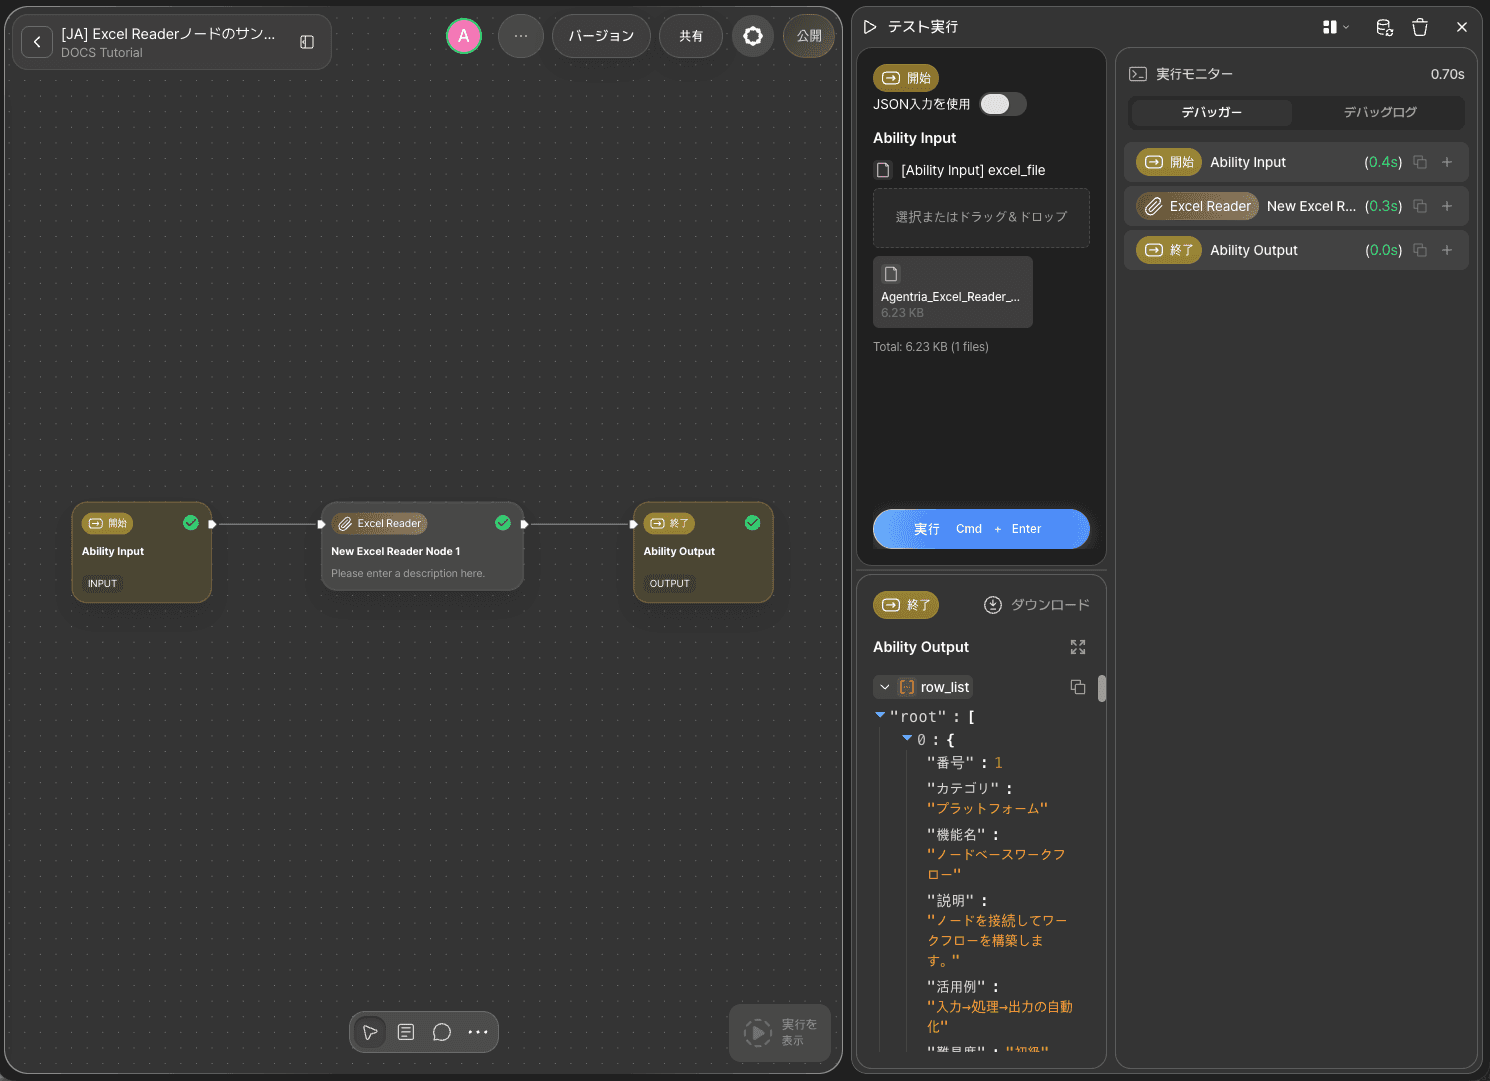
Task: Click the Excel Reader badge in debugger list
Action: (1198, 206)
